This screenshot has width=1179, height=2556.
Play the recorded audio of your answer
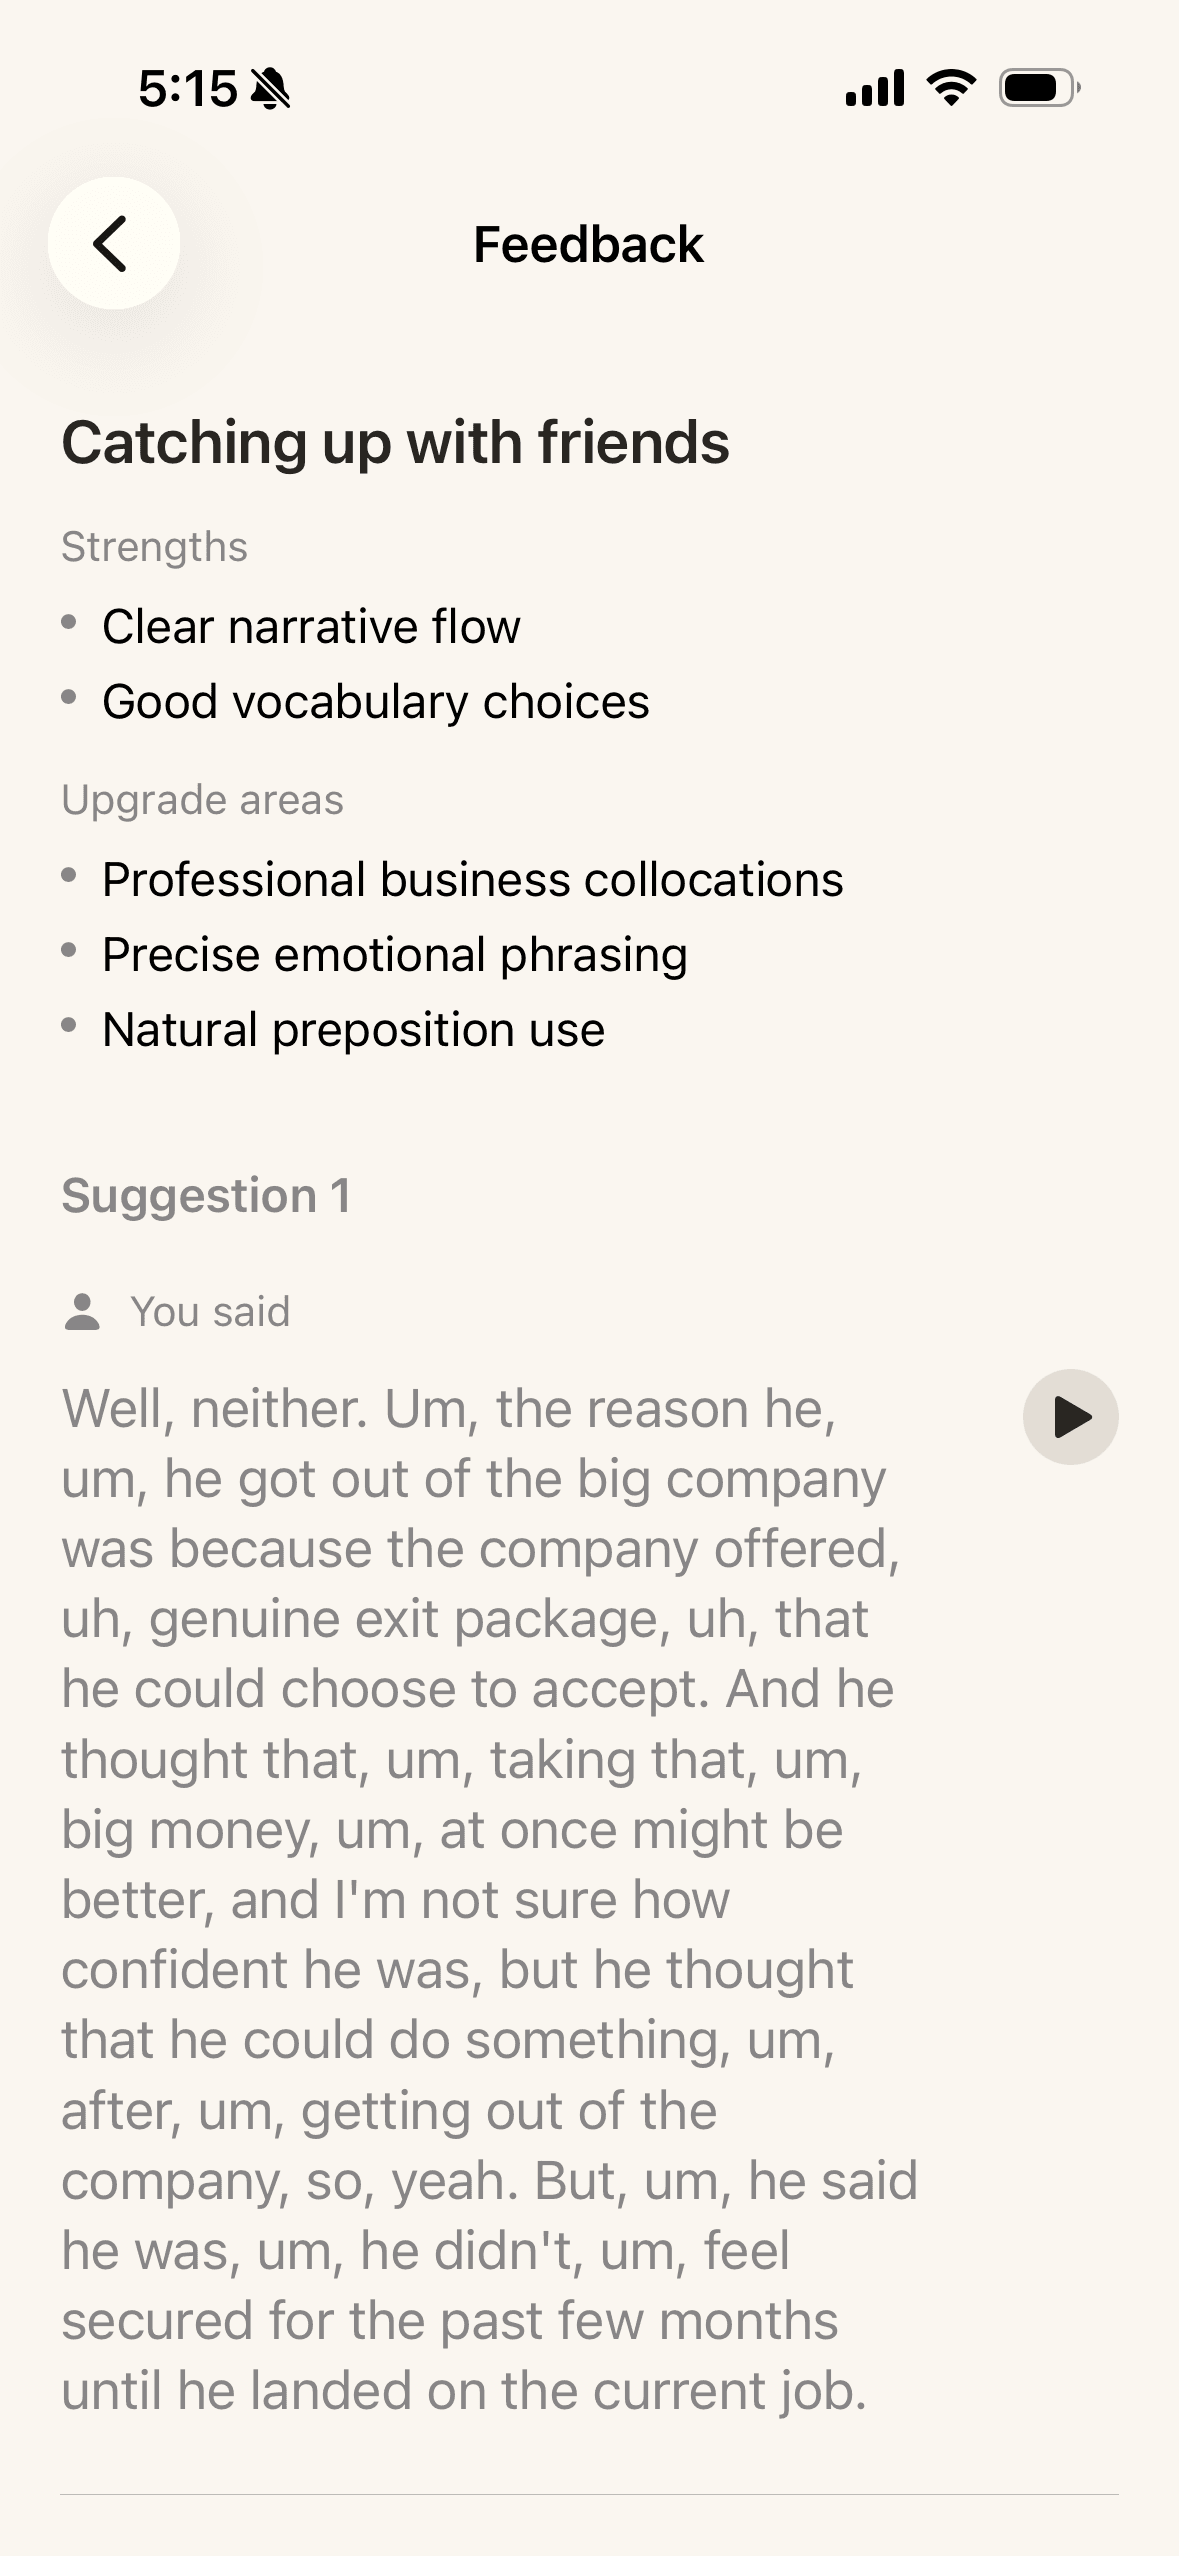click(1070, 1417)
